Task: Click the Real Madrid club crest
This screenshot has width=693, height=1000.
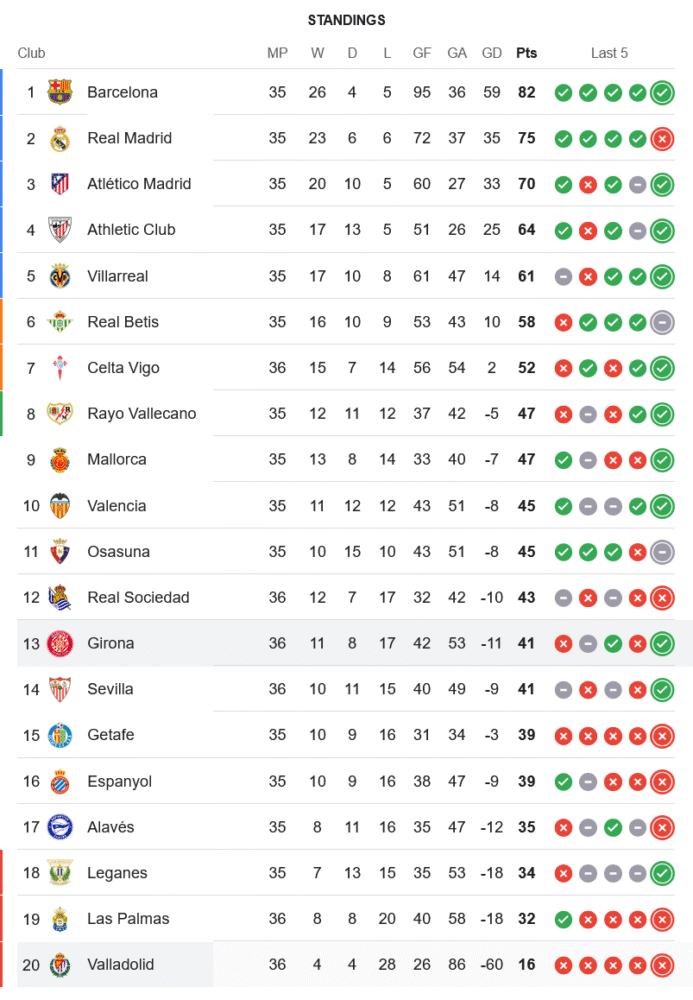Action: pos(60,138)
